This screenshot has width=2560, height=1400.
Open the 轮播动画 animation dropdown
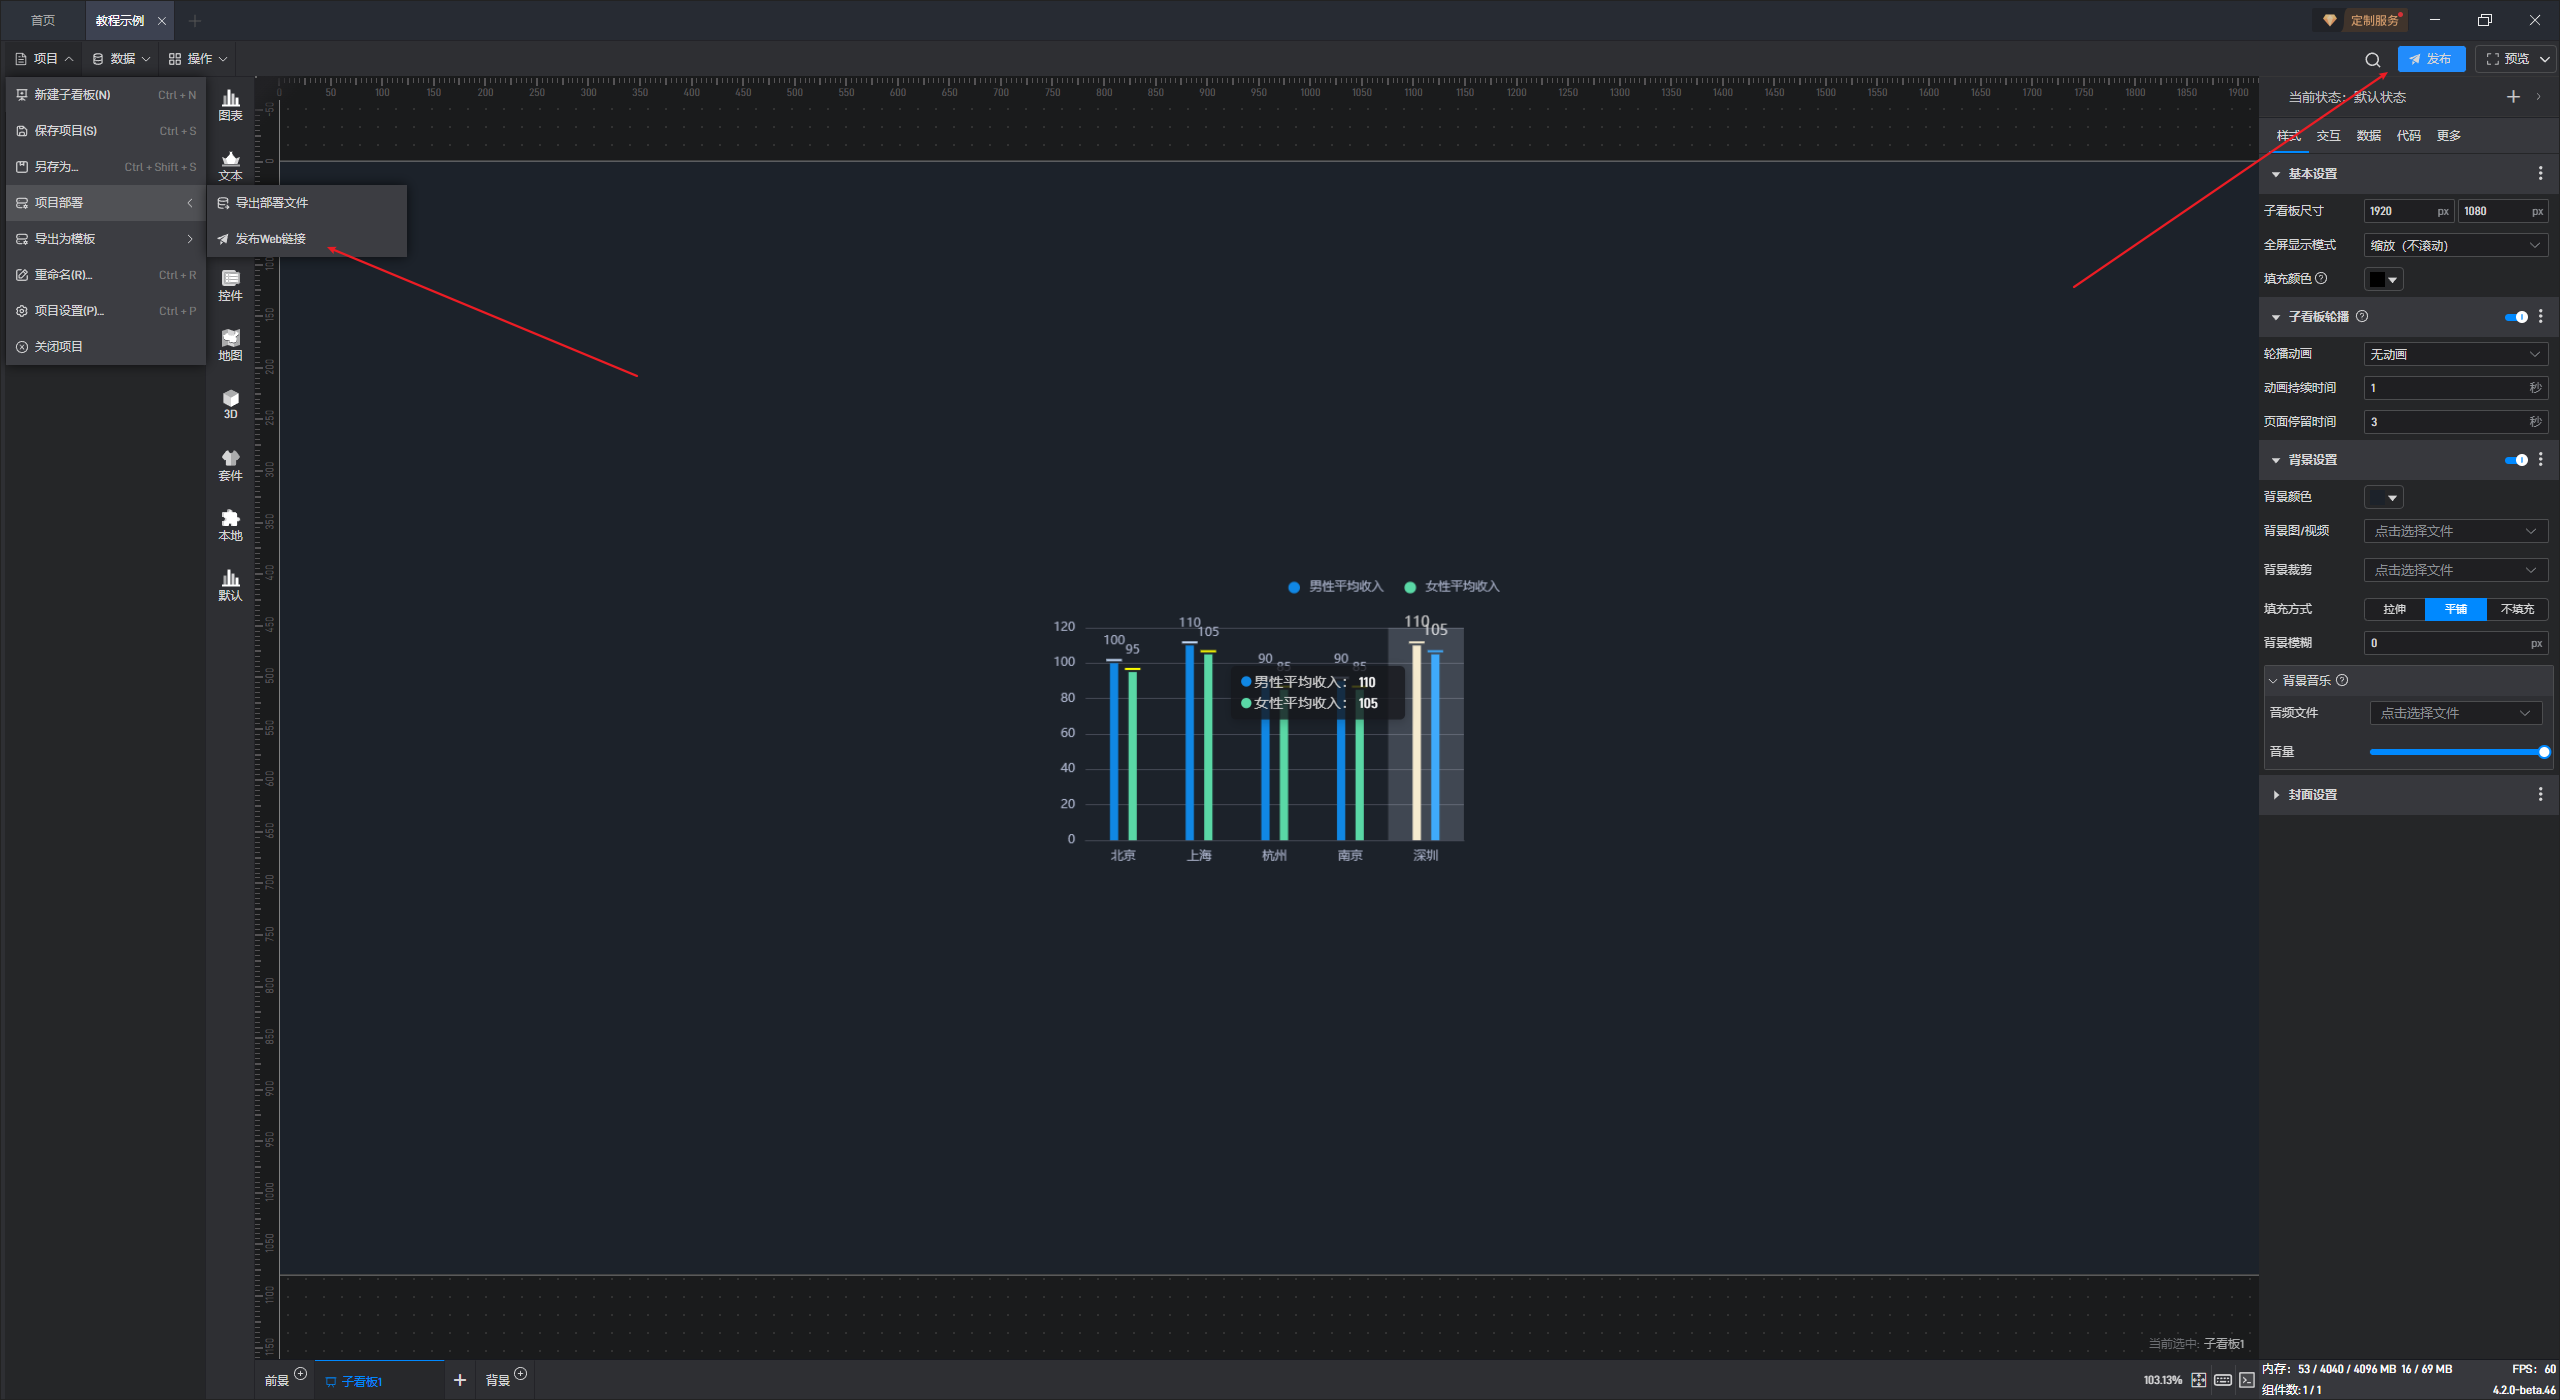pos(2454,354)
